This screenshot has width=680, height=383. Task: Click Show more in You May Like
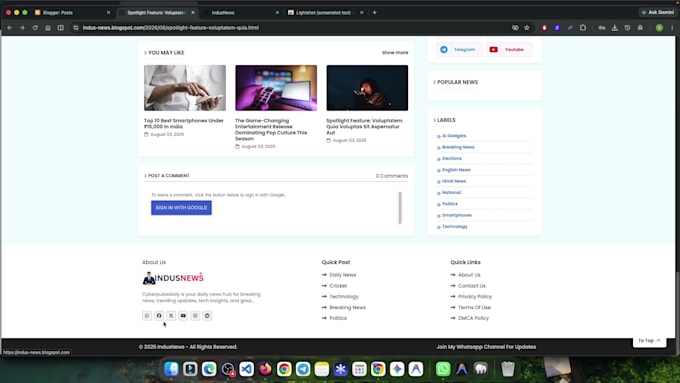pyautogui.click(x=395, y=52)
